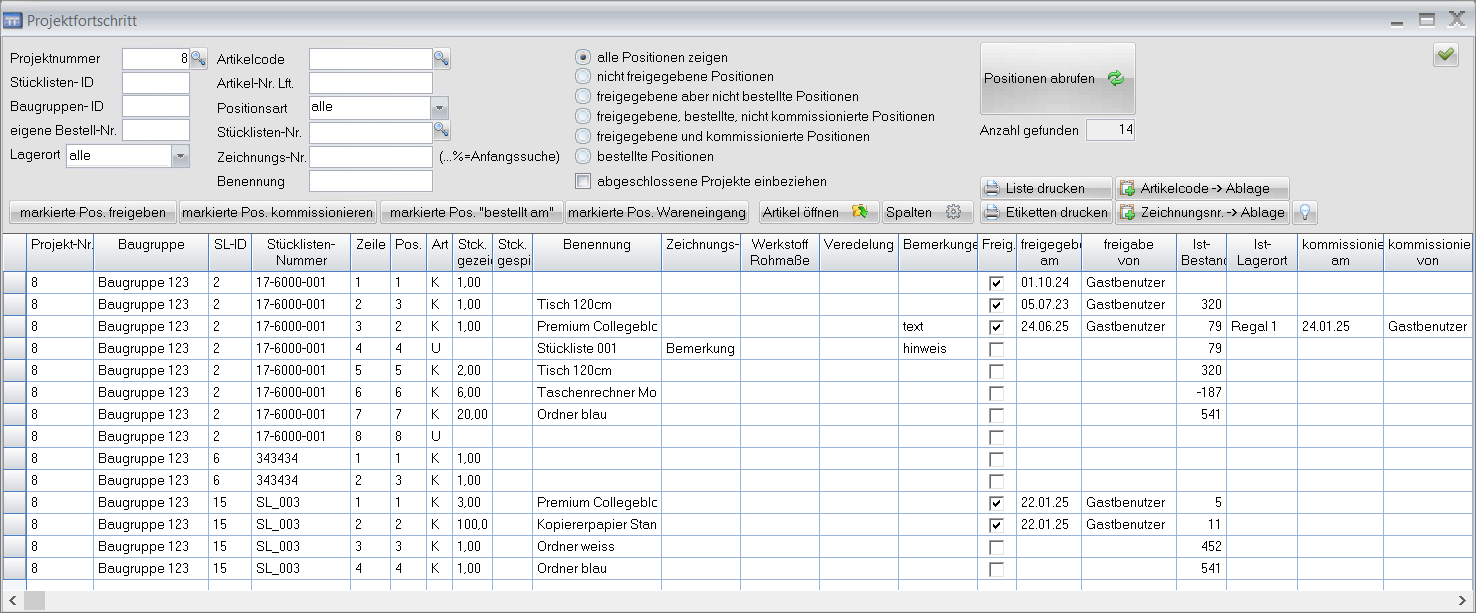Open the Lagerort dropdown
Image resolution: width=1476 pixels, height=613 pixels.
(180, 156)
